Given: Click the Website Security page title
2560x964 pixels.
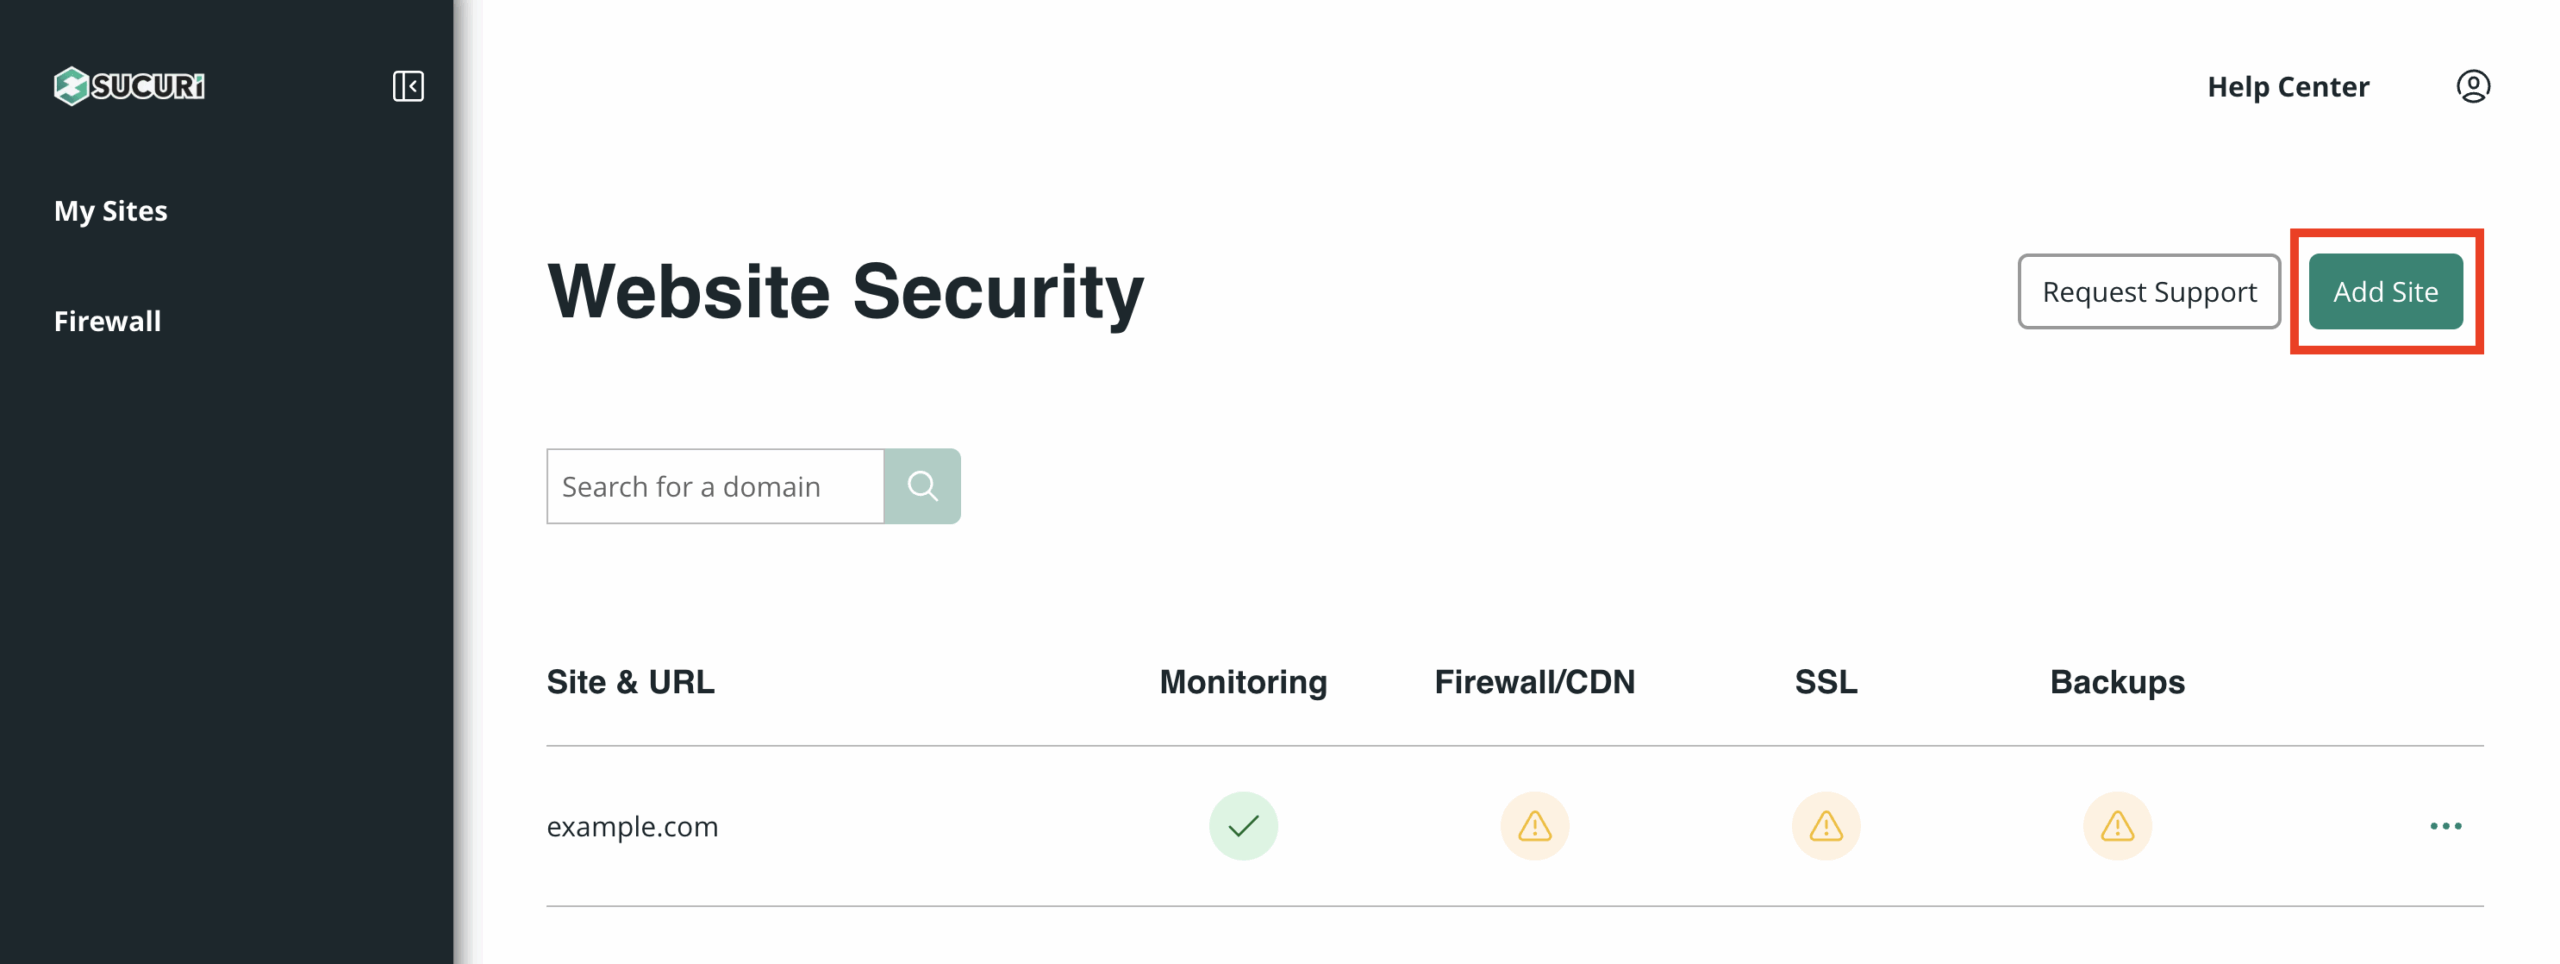Looking at the screenshot, I should point(845,291).
